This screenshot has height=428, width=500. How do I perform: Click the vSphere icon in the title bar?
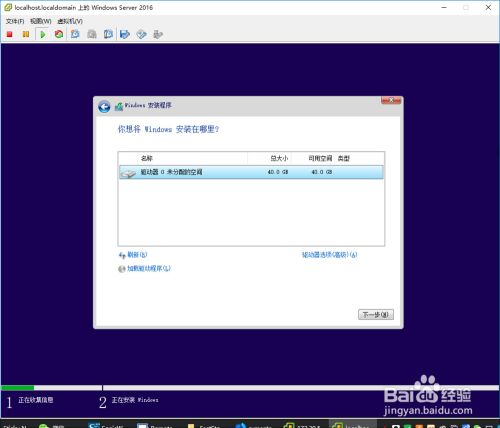click(8, 7)
